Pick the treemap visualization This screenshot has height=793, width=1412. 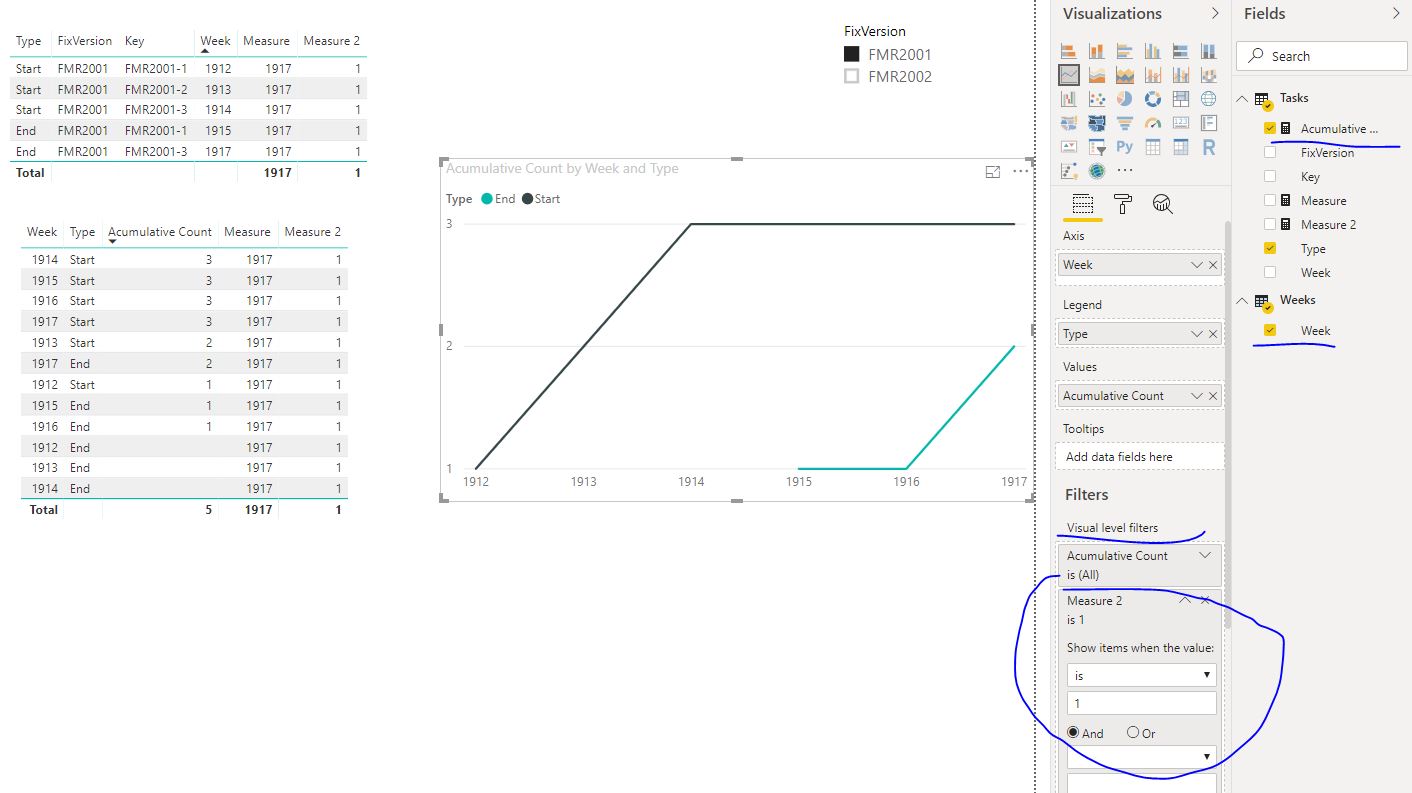[1181, 99]
